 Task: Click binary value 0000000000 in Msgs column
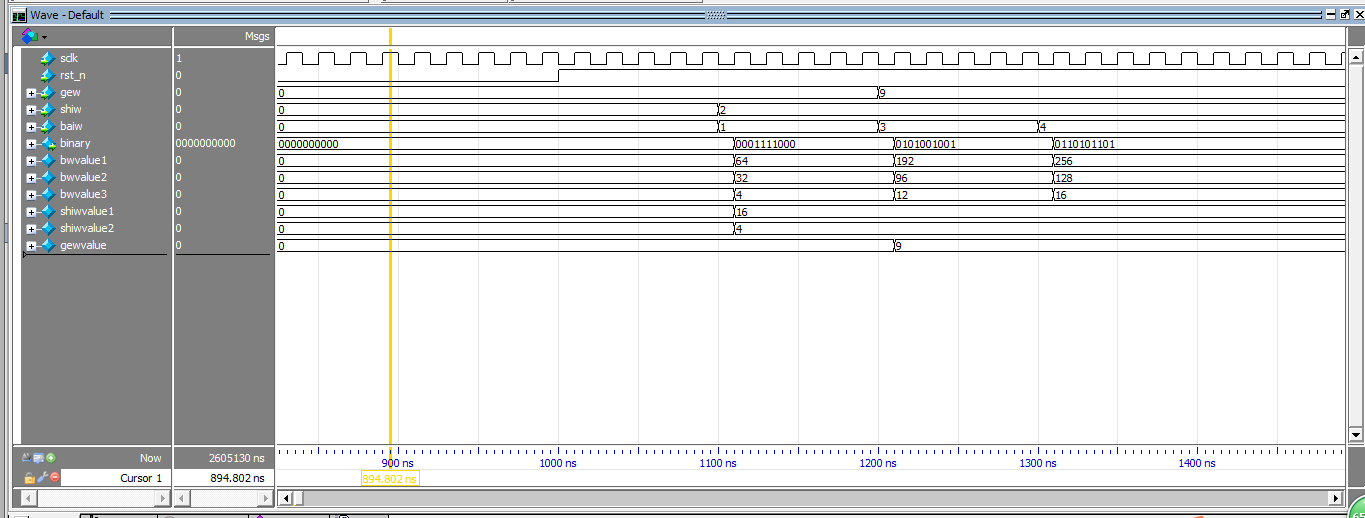point(205,144)
